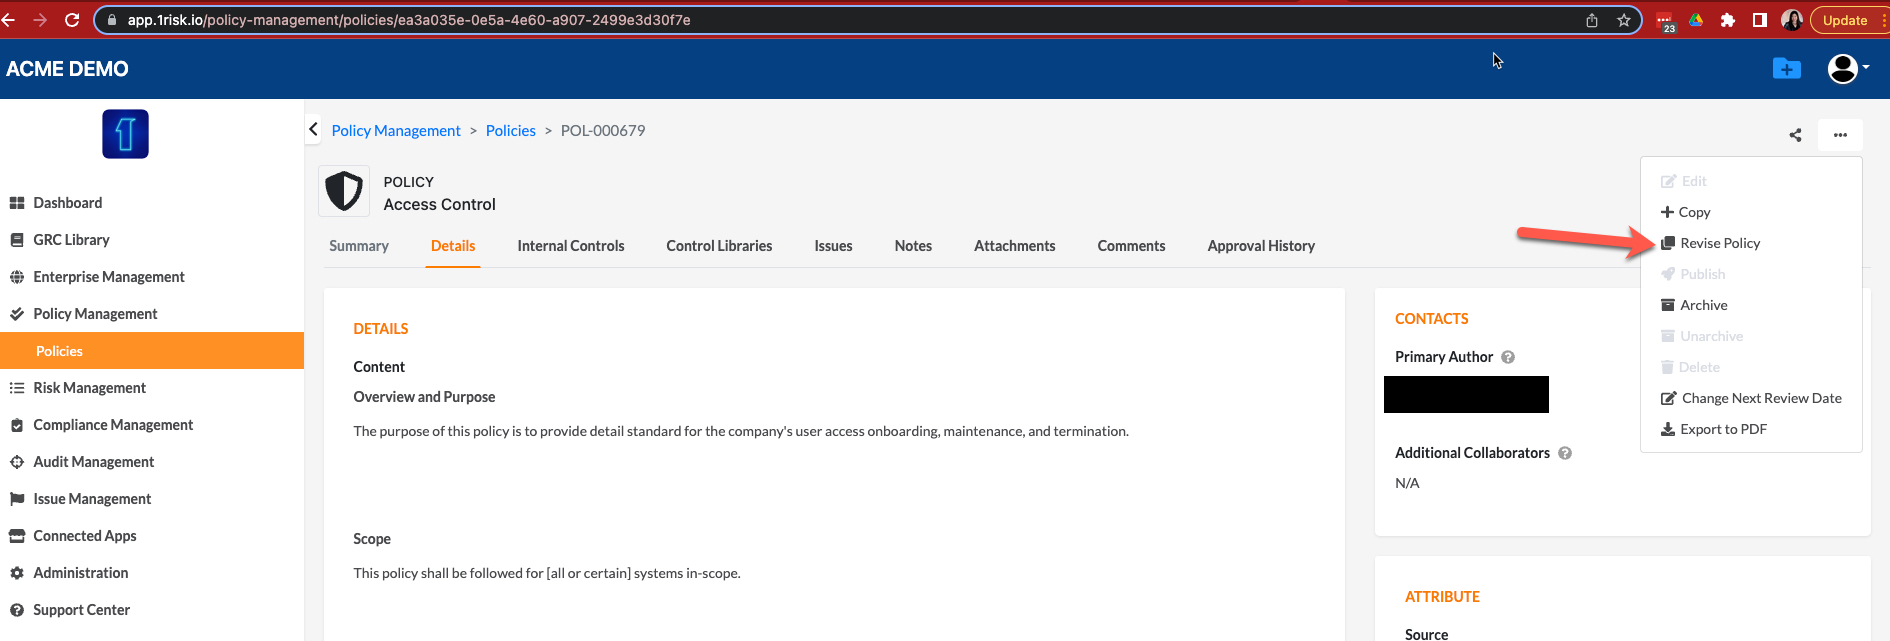The height and width of the screenshot is (641, 1890).
Task: Open the Notes tab
Action: [x=913, y=246]
